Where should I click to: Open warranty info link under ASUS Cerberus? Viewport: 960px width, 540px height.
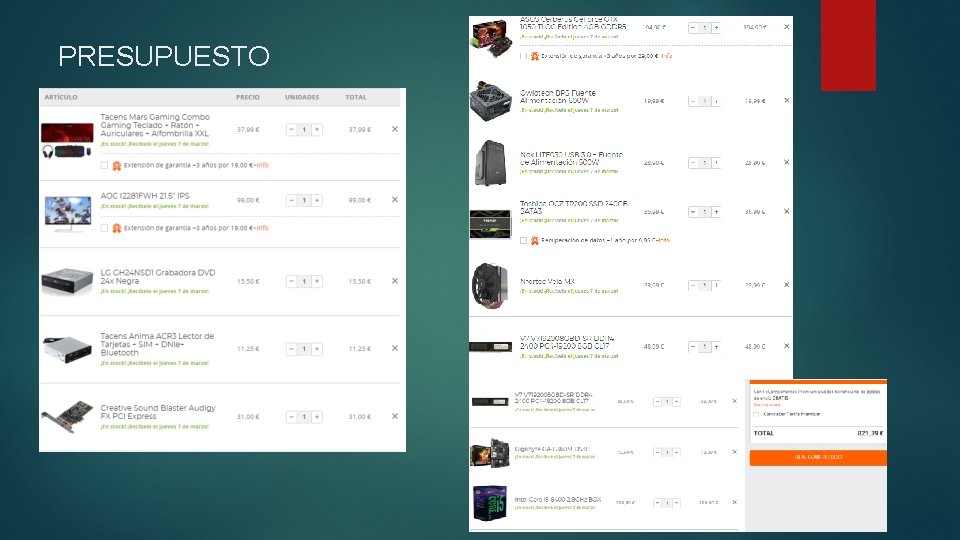667,56
